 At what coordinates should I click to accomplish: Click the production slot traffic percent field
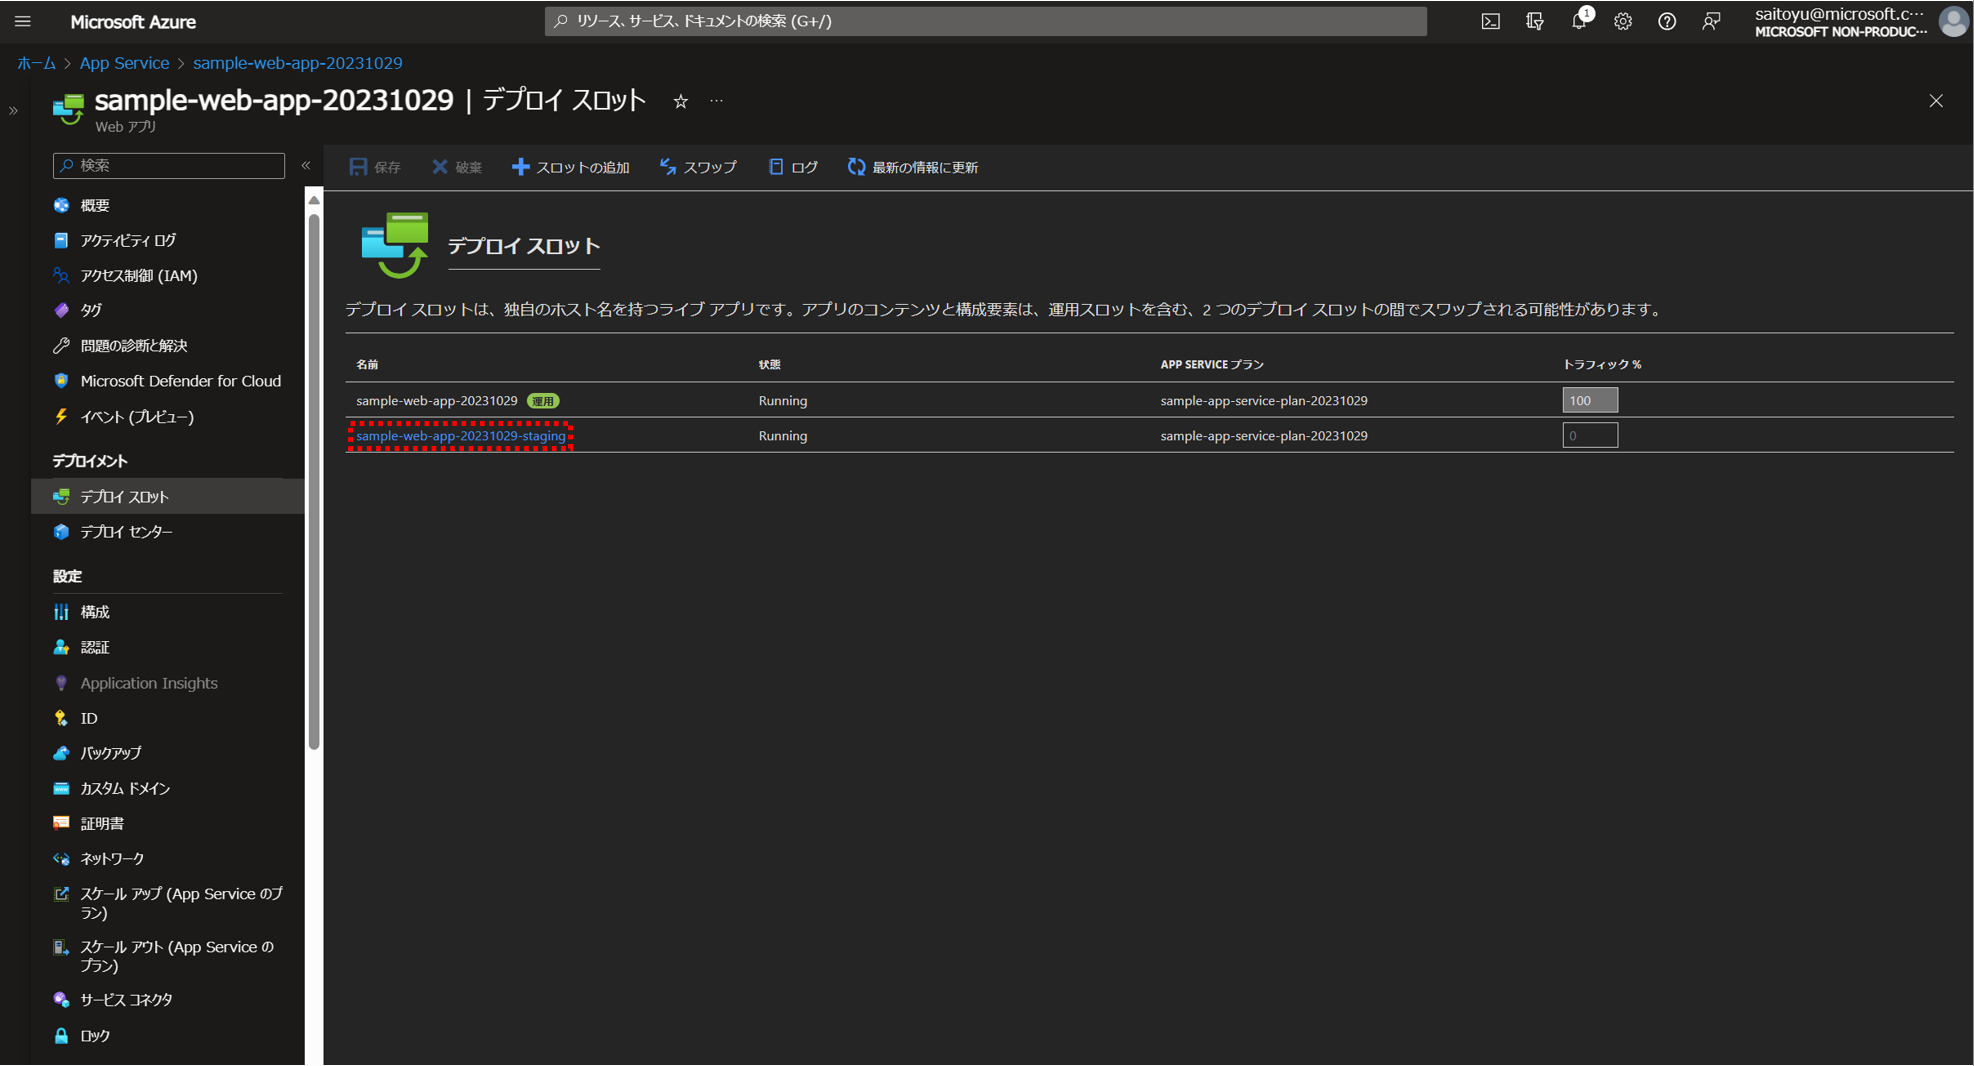[1590, 400]
